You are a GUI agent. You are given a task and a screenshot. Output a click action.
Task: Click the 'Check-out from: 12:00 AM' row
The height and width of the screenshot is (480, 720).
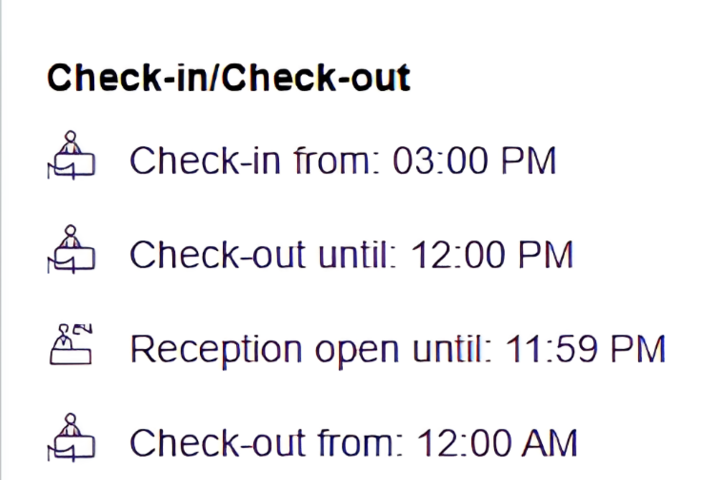[x=353, y=443]
